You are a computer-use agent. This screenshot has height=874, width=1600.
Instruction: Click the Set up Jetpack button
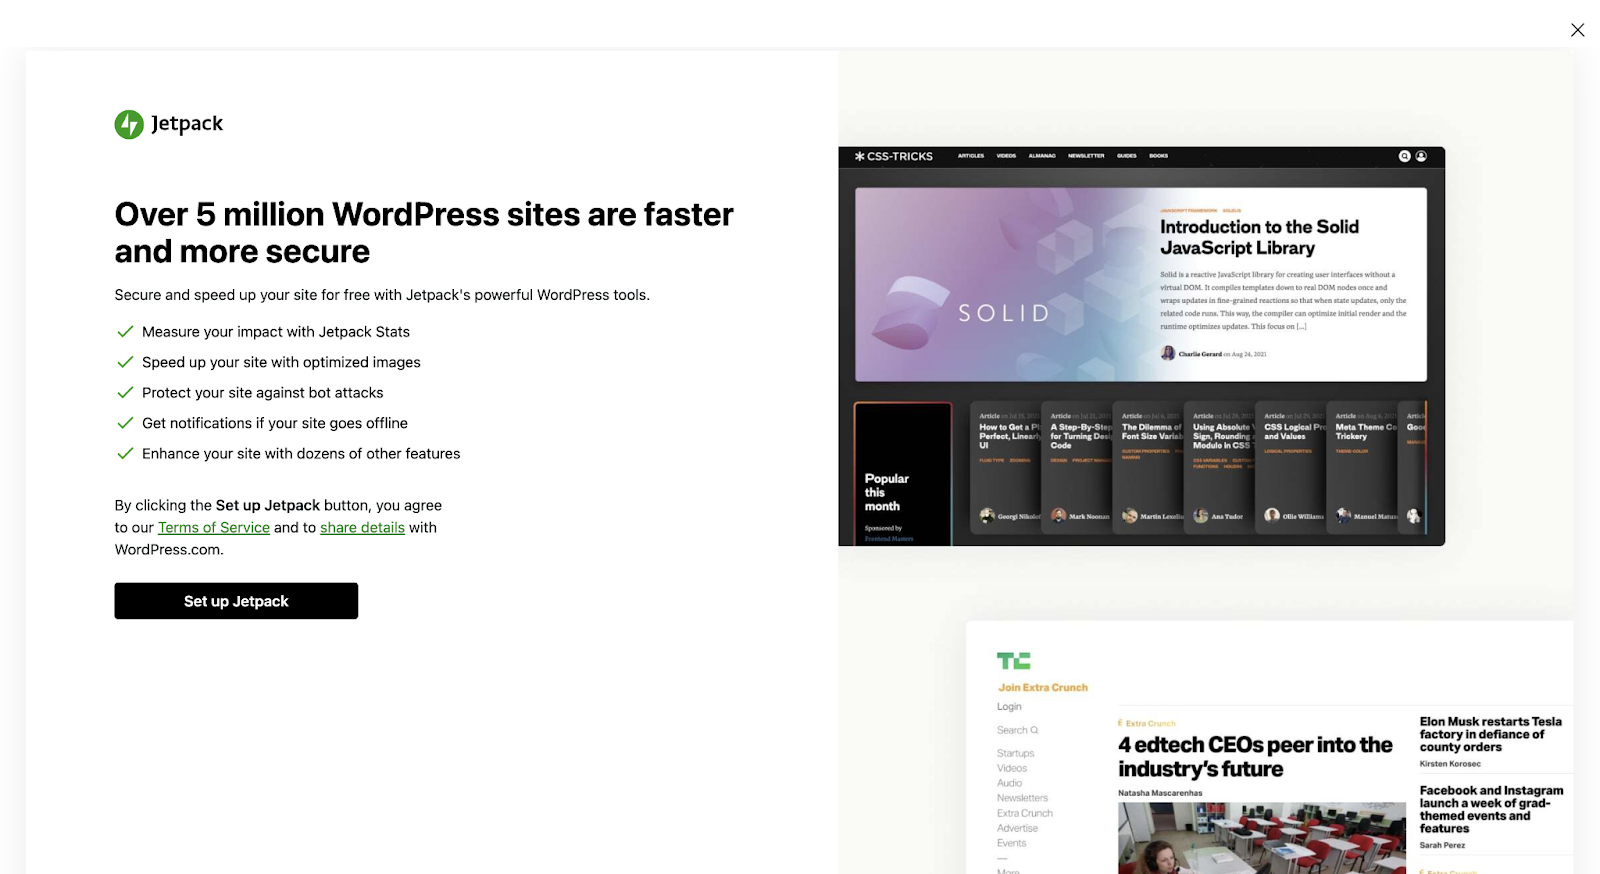tap(236, 601)
